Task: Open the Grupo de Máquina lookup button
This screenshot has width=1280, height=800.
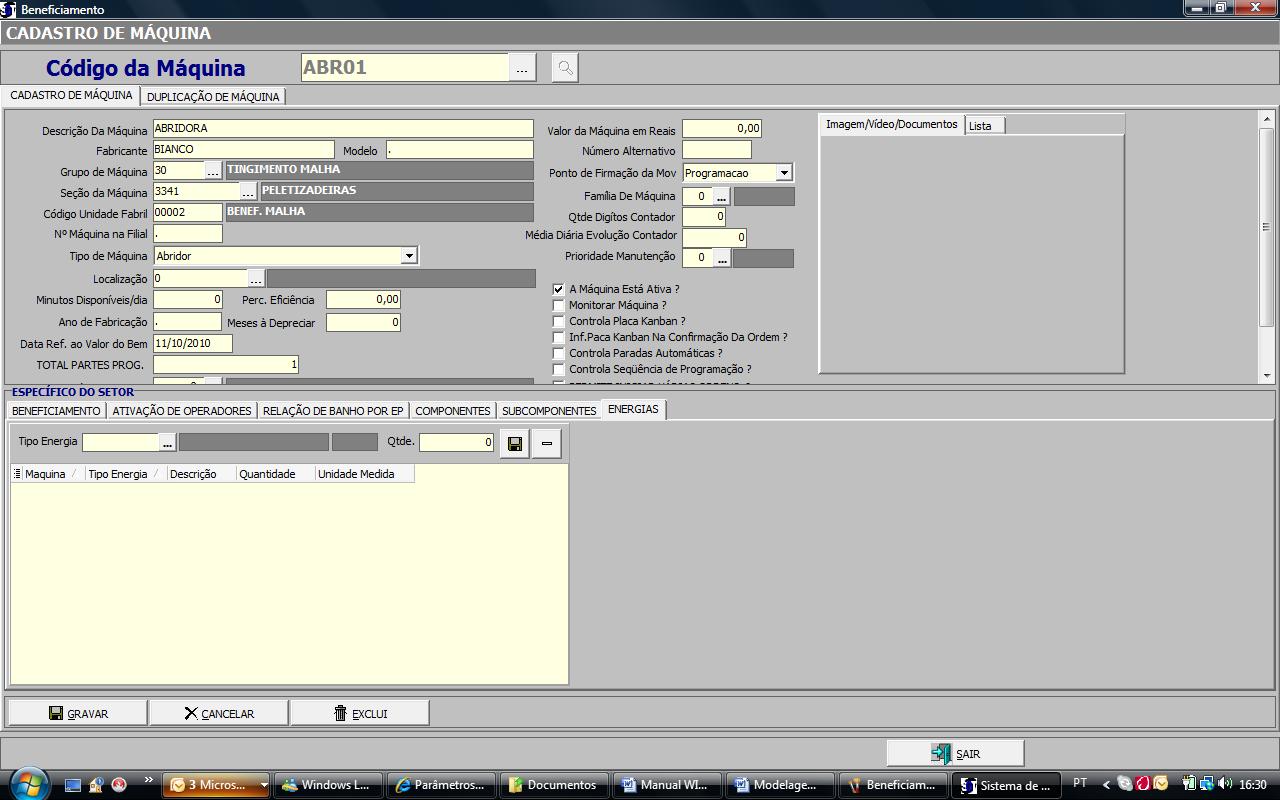Action: coord(213,171)
